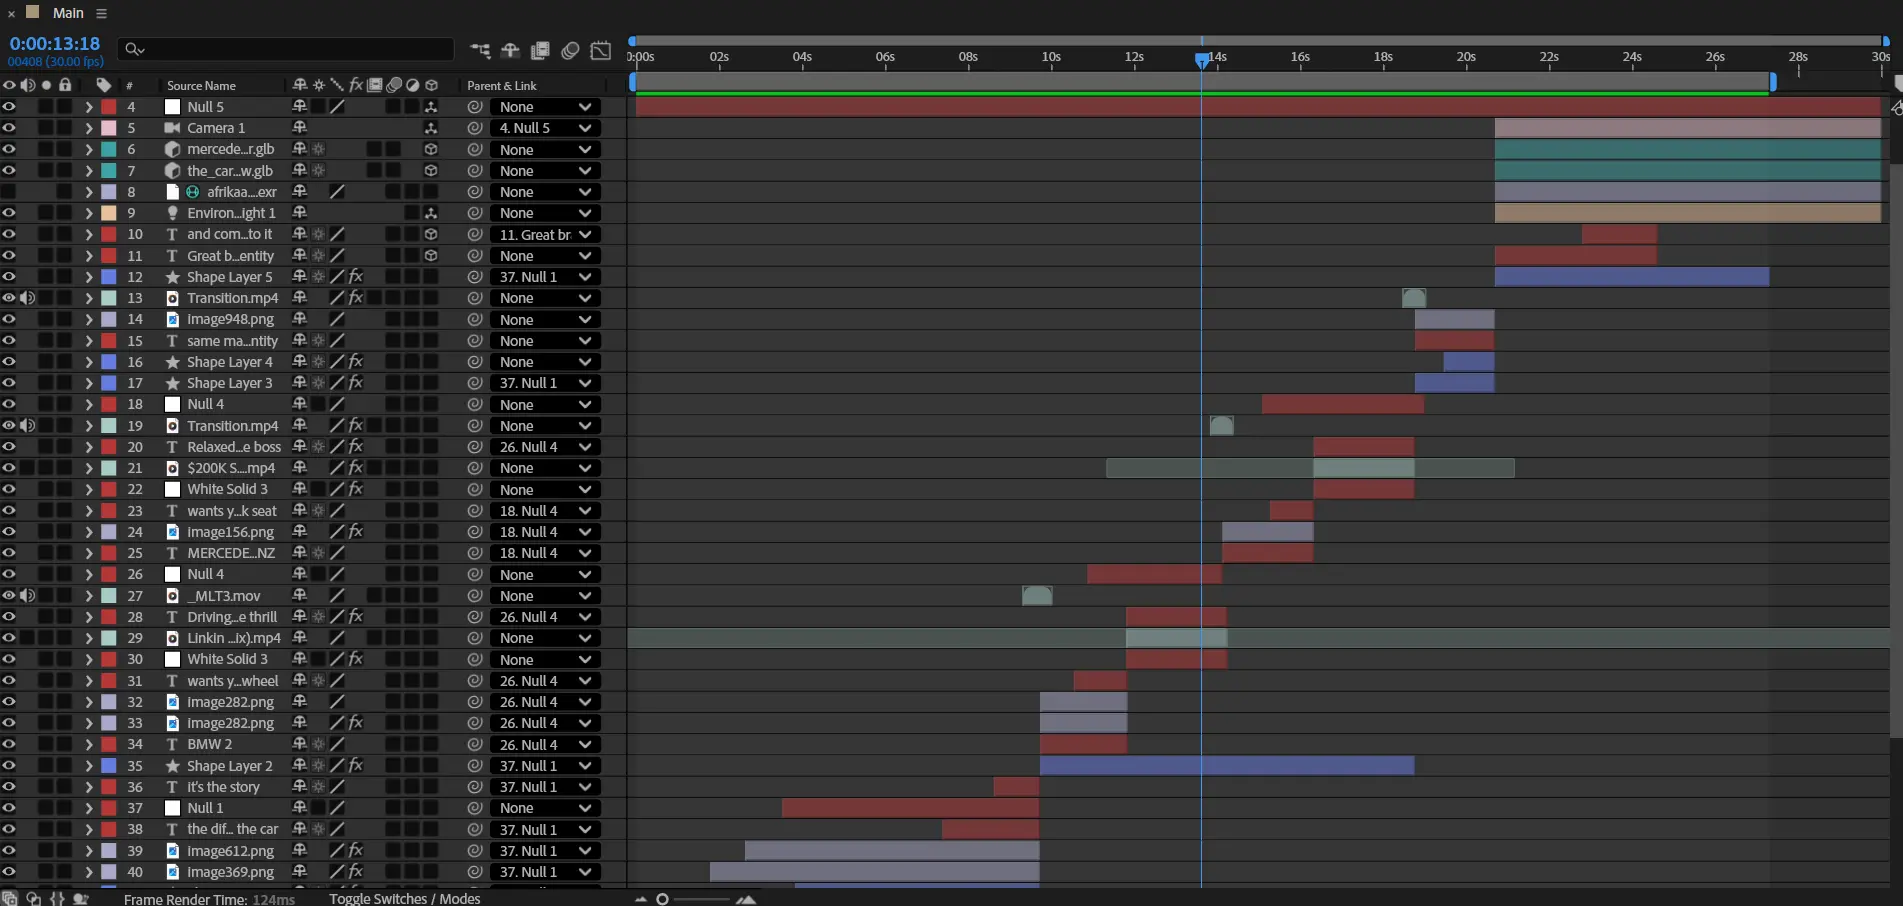Click the current timecode 0:00:13:18
The height and width of the screenshot is (906, 1903).
point(55,44)
